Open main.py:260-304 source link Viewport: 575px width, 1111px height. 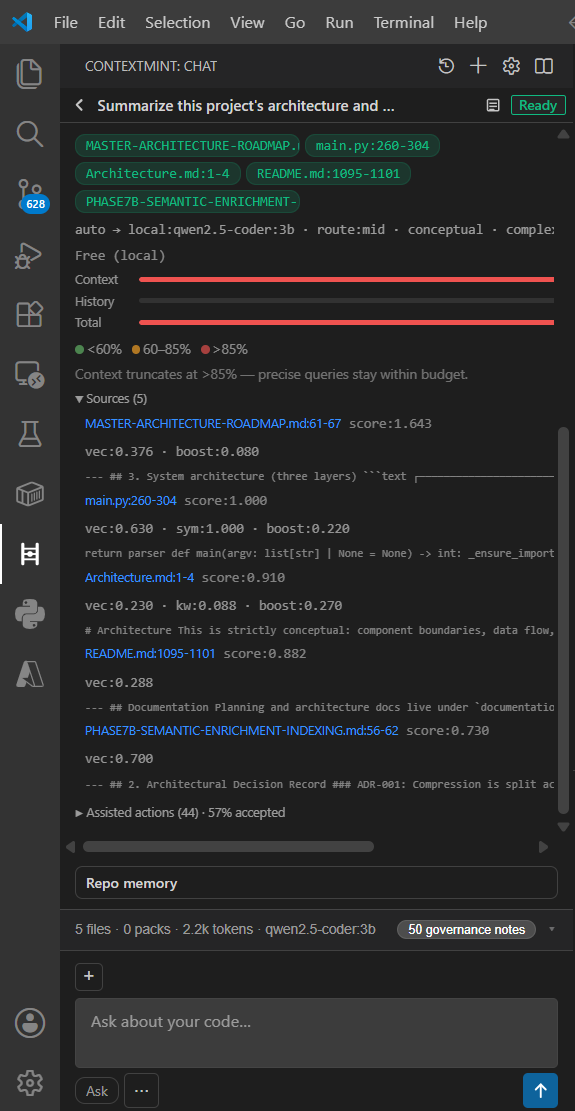[131, 501]
